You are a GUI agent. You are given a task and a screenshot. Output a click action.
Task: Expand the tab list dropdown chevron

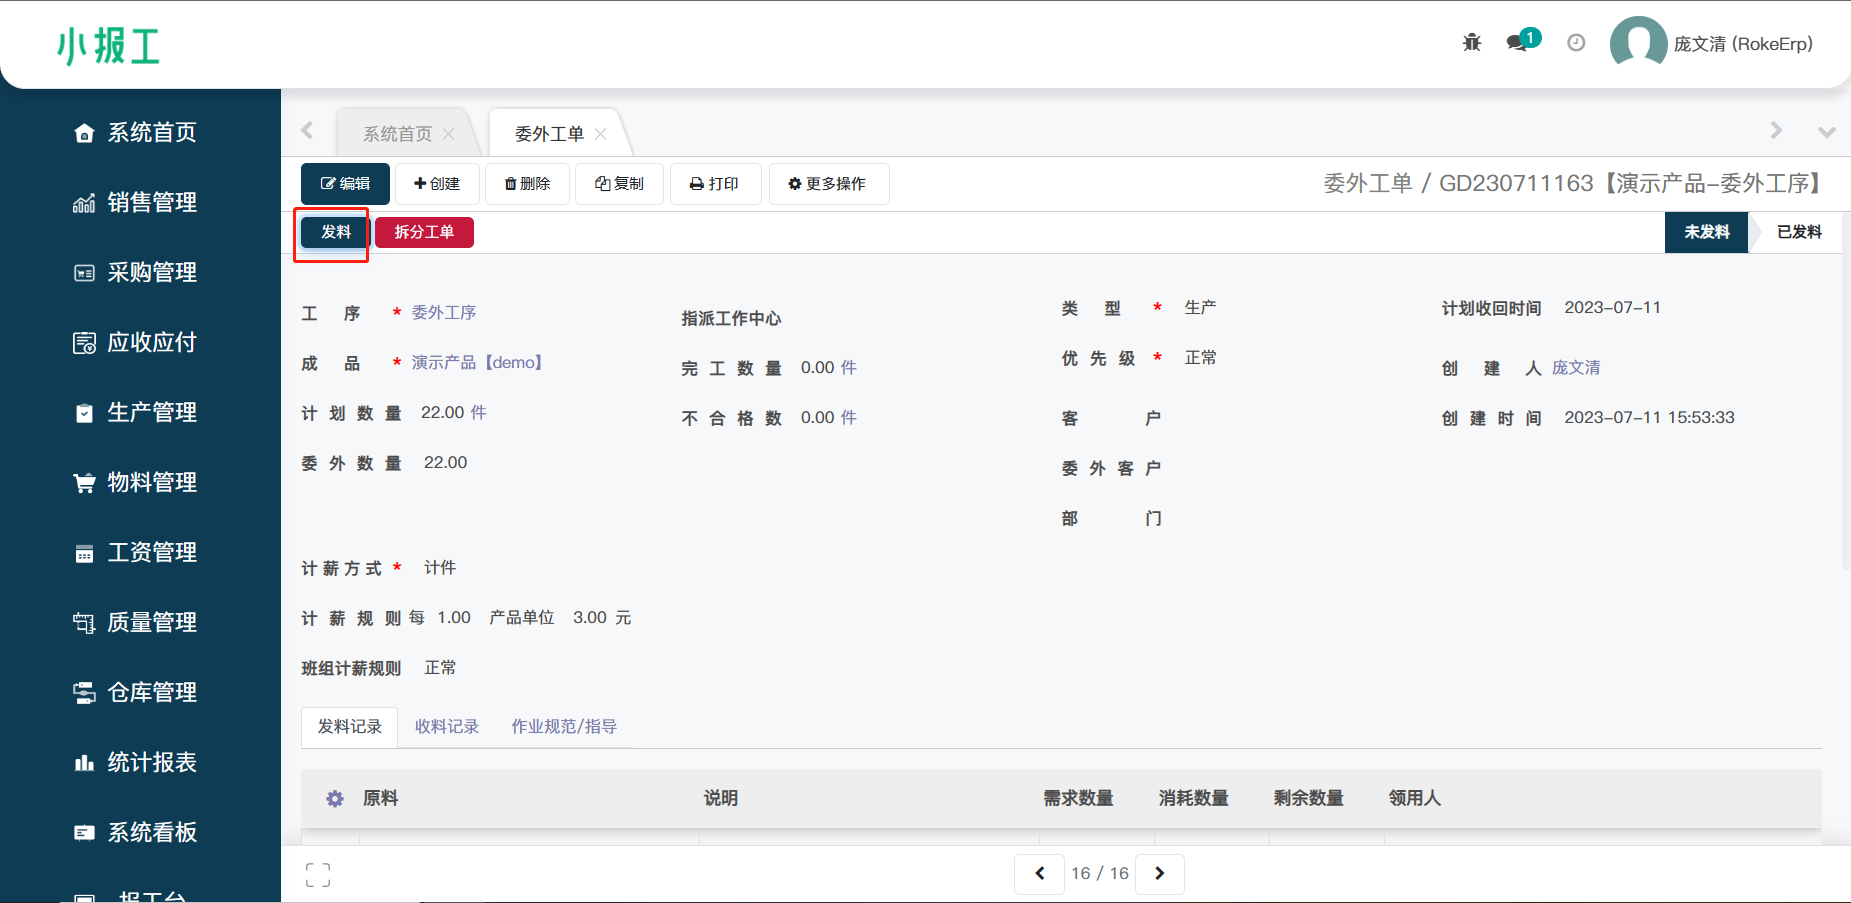pyautogui.click(x=1826, y=132)
